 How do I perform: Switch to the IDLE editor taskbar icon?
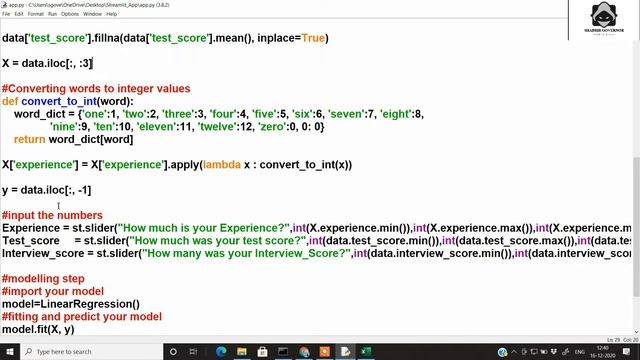point(345,351)
